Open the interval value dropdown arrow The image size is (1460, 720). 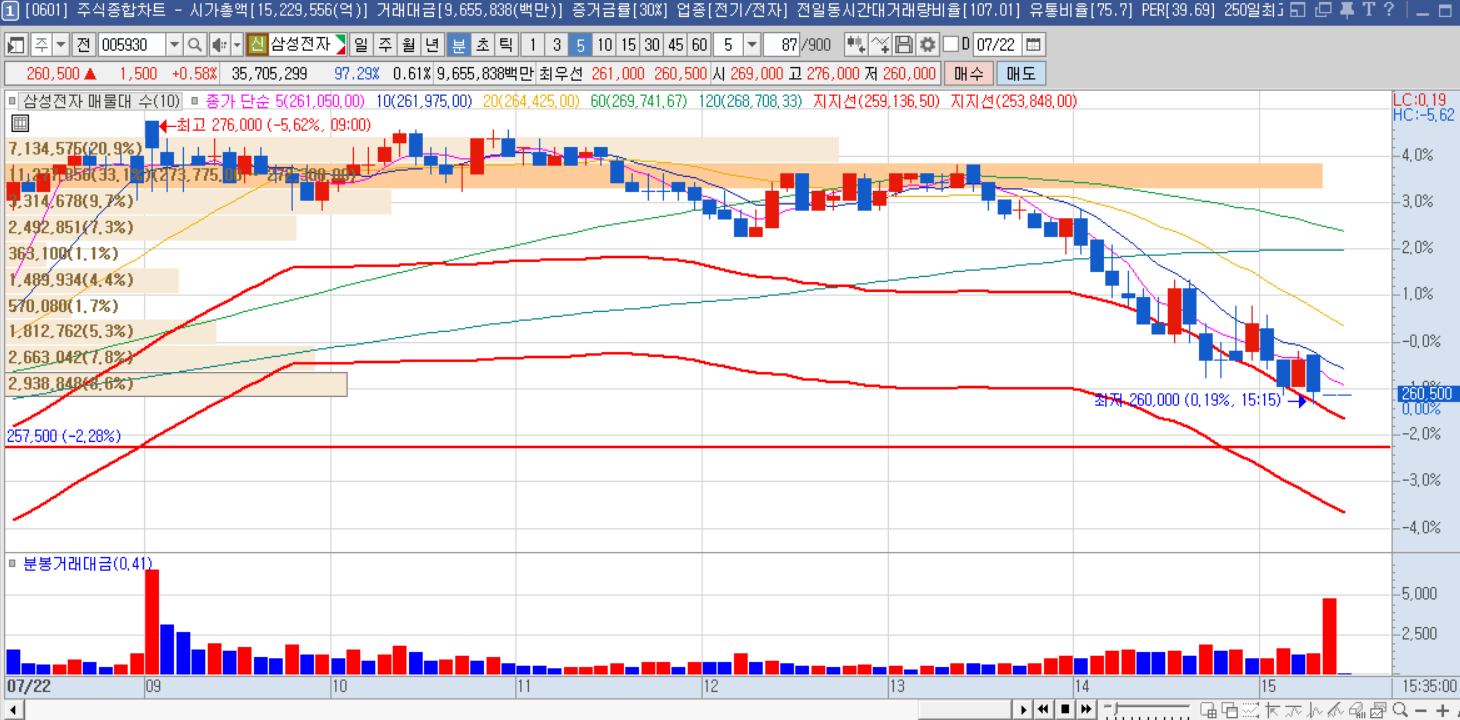coord(751,45)
